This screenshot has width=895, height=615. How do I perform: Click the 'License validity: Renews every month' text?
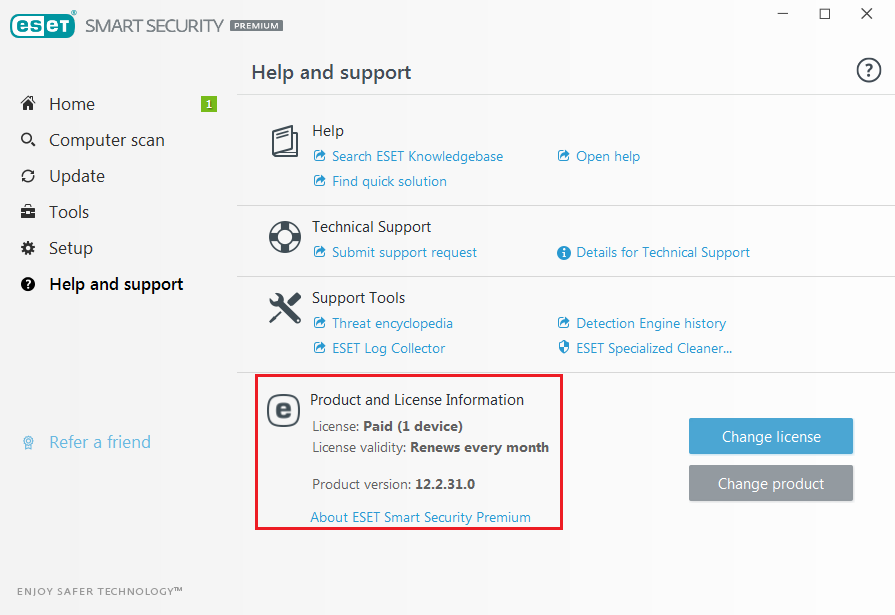tap(430, 447)
